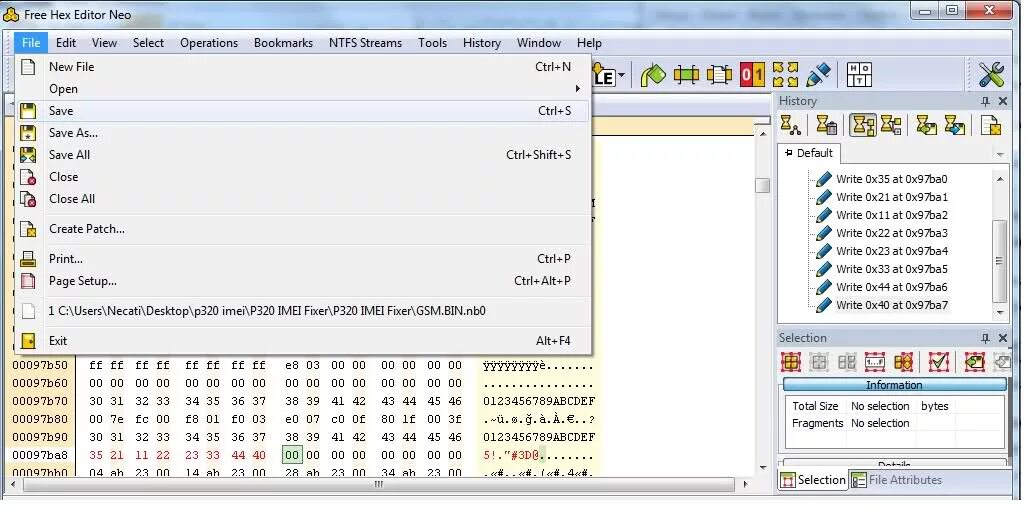The width and height of the screenshot is (1029, 516).
Task: Open settings via wrench and screwdriver icon
Action: [x=991, y=75]
